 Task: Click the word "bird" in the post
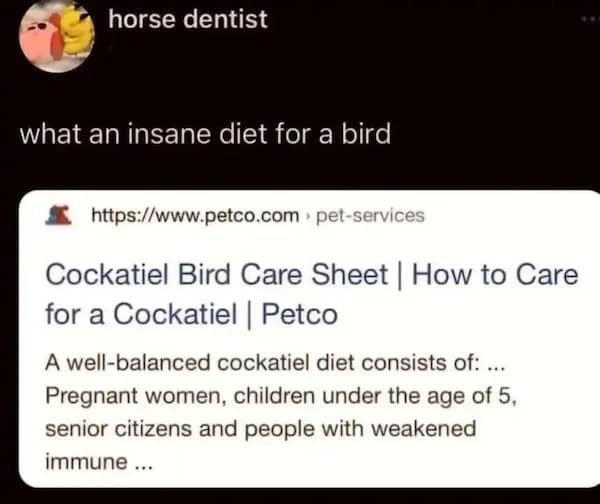pos(366,132)
